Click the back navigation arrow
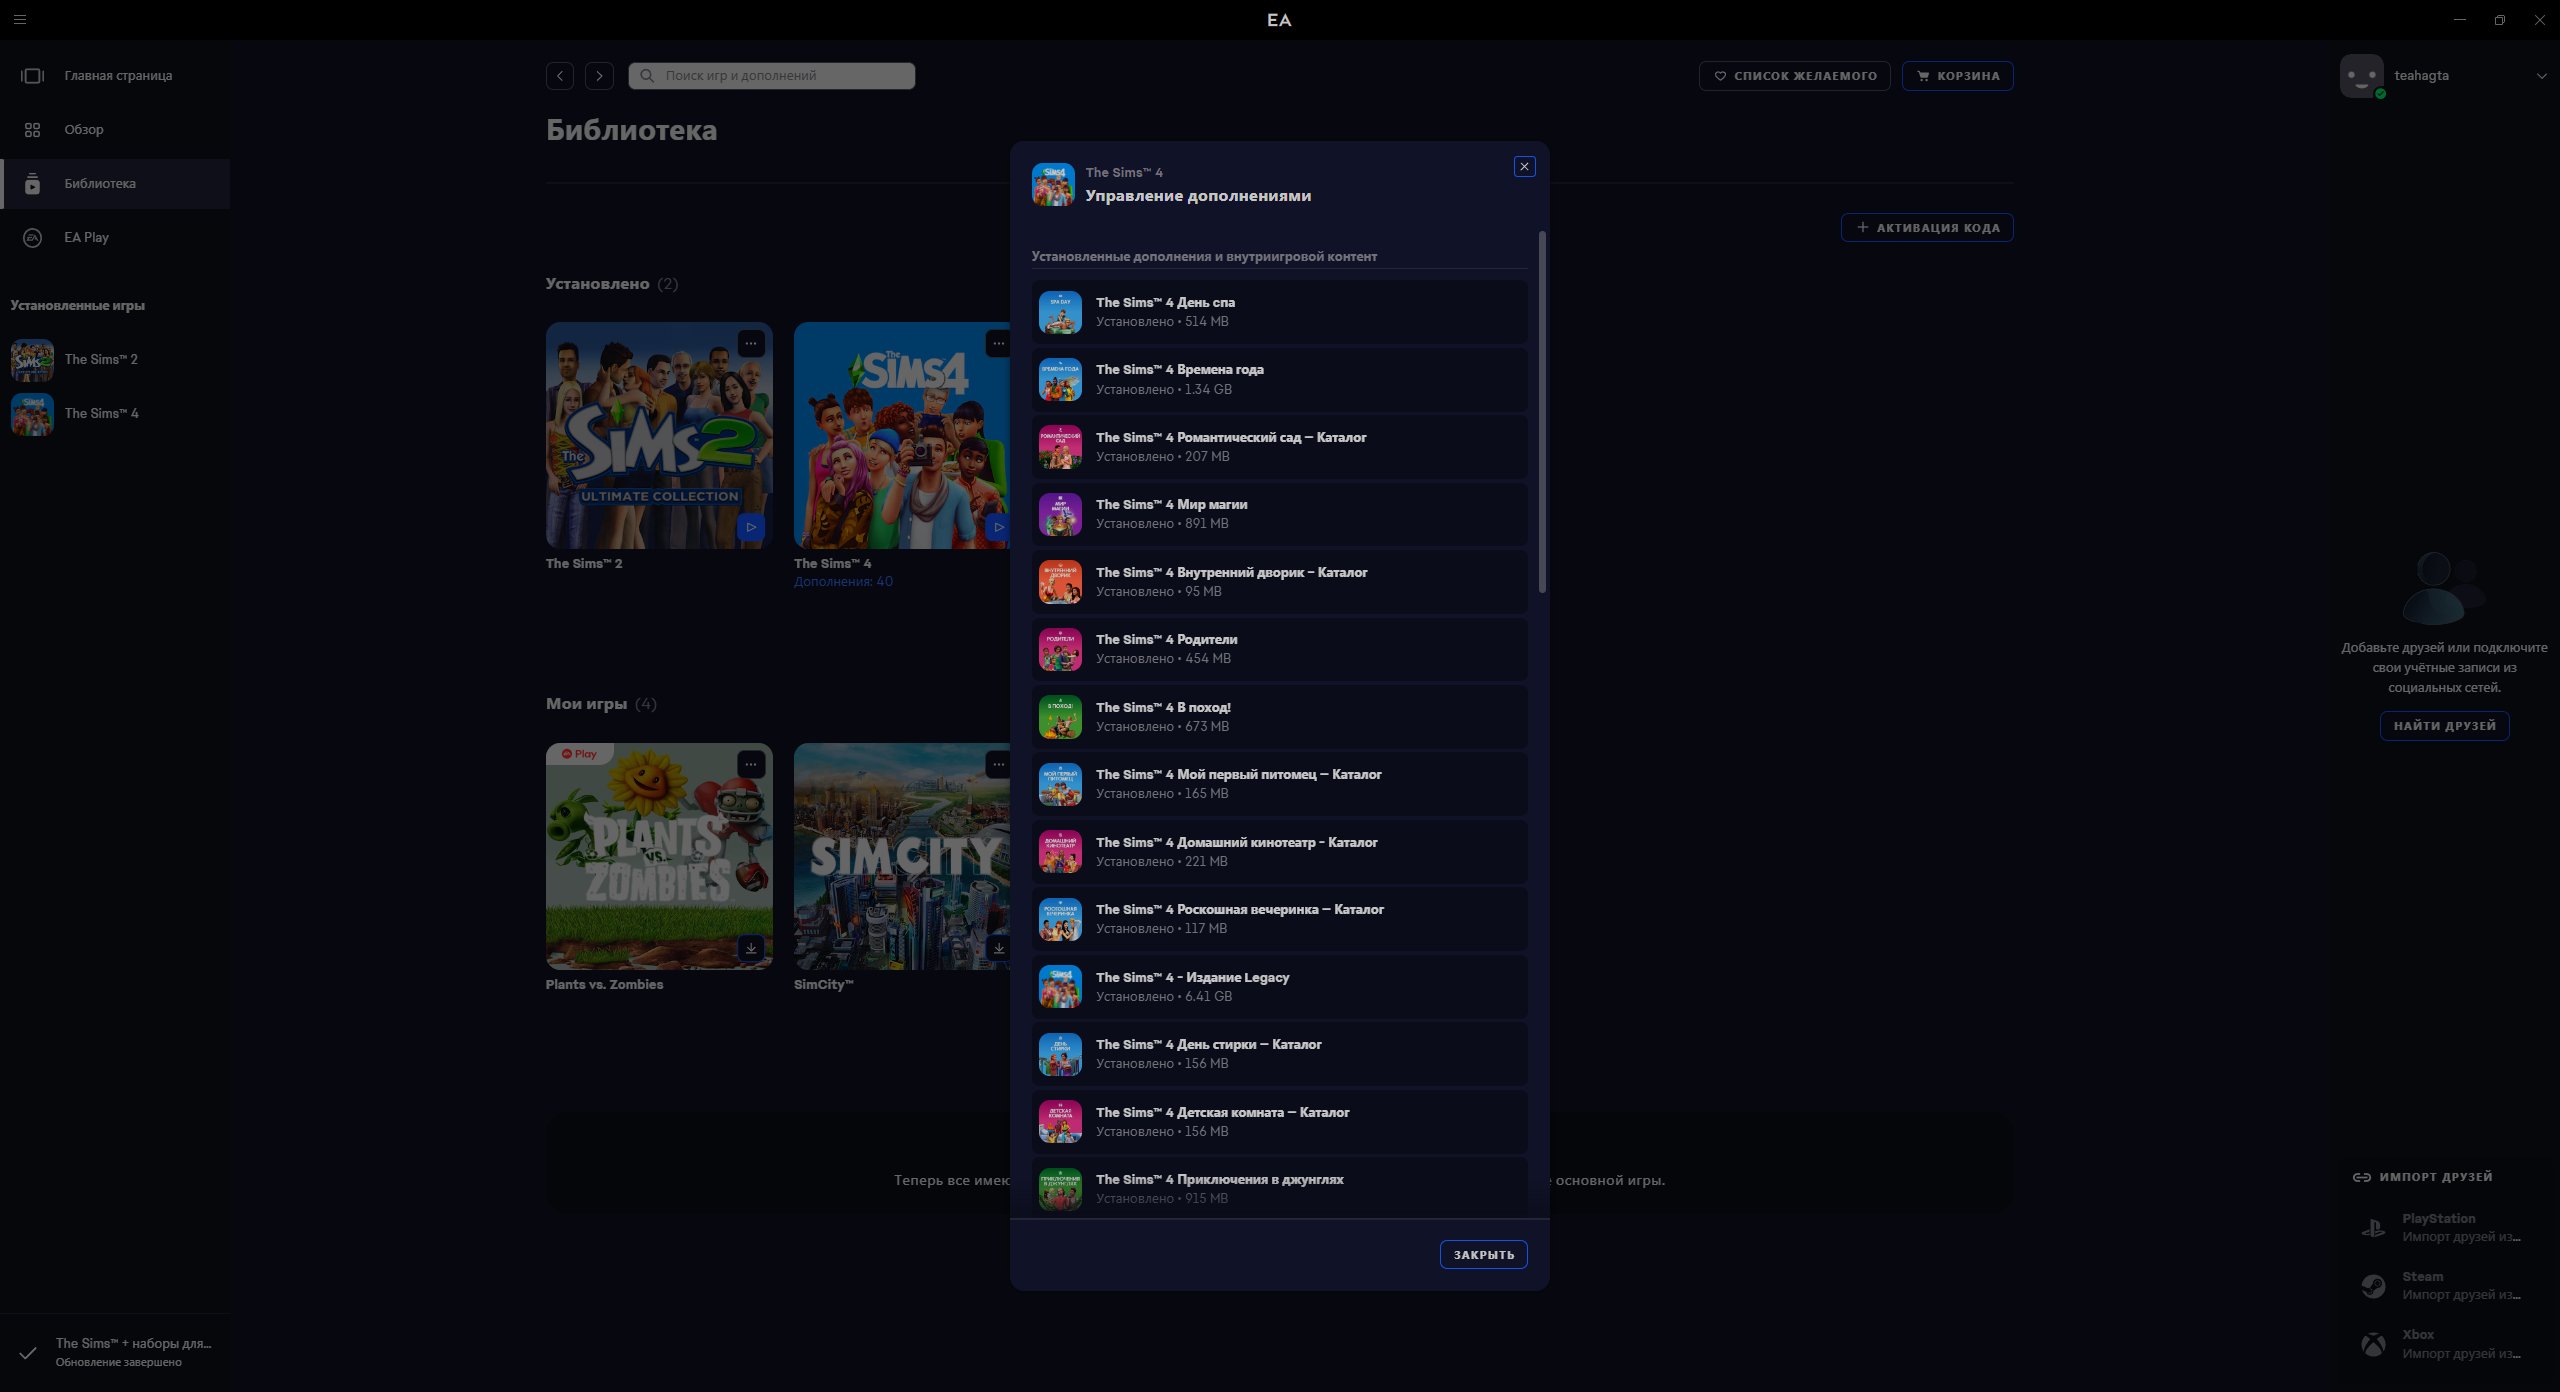Screen dimensions: 2560x1392 560,76
